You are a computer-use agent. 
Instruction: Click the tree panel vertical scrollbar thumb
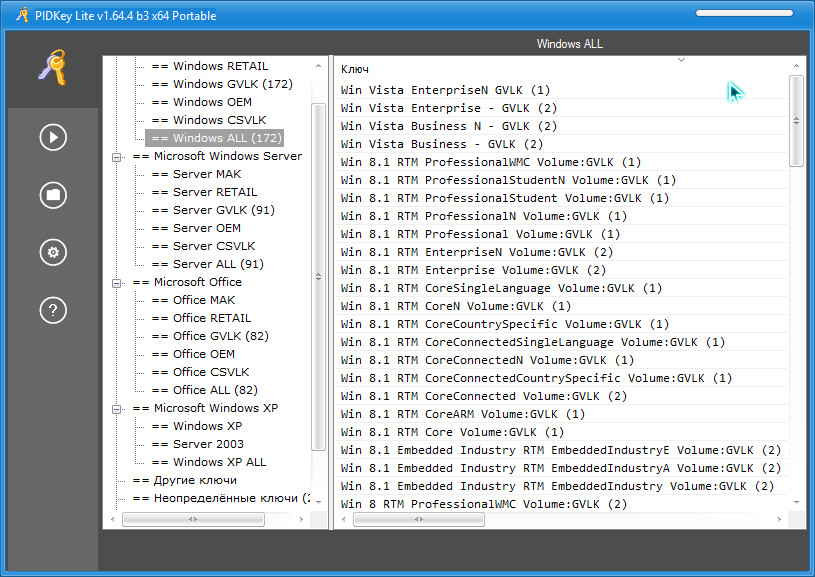[x=318, y=277]
